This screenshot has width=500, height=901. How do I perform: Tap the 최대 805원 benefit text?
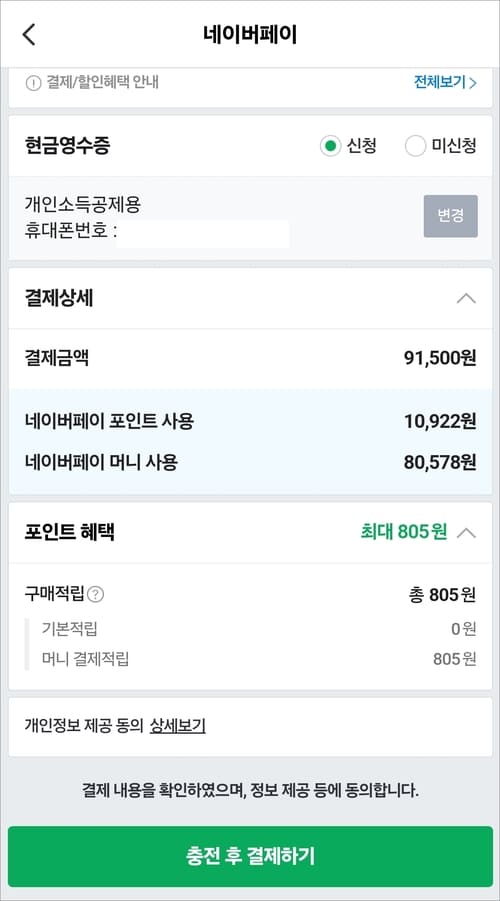[403, 533]
